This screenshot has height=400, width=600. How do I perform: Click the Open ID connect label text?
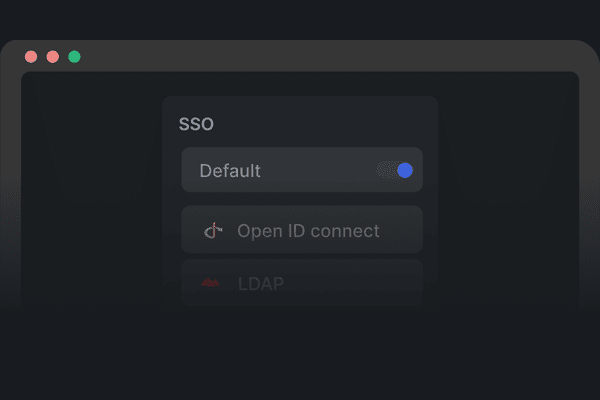(308, 231)
